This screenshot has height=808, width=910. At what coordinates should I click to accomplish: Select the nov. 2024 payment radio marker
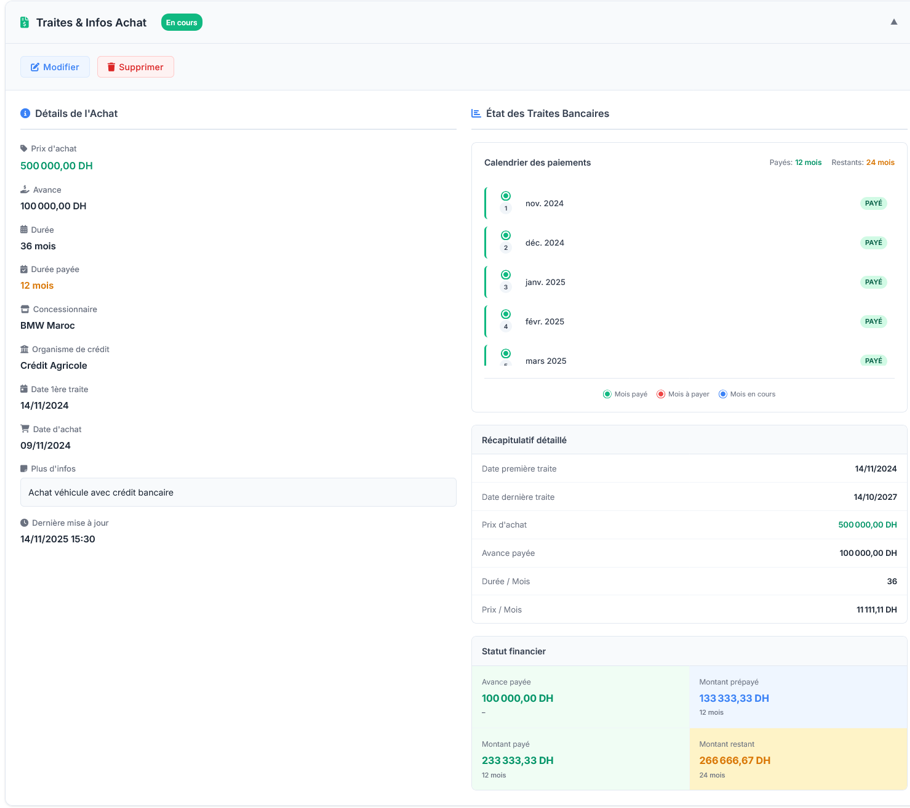[x=506, y=196]
